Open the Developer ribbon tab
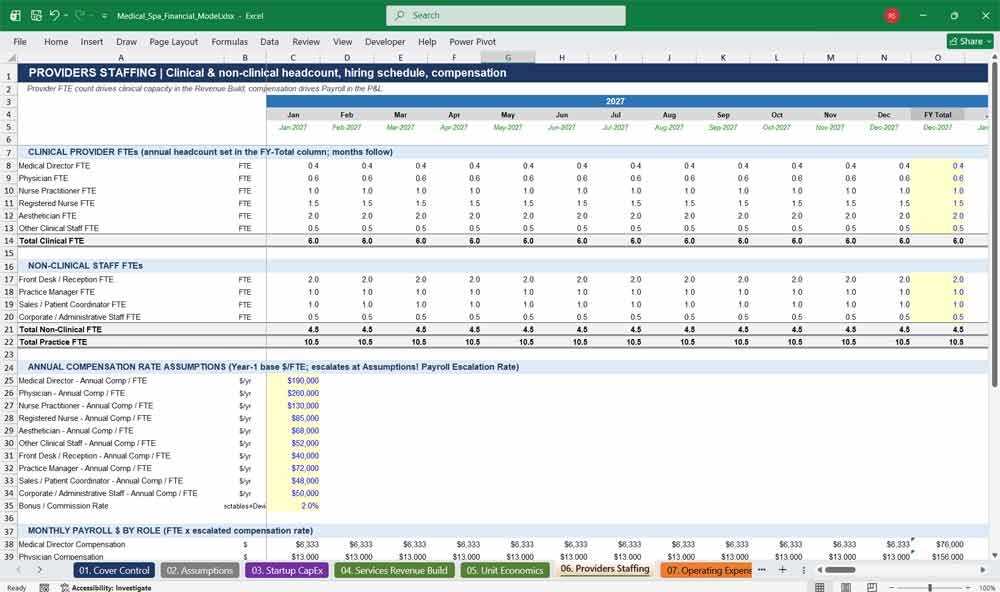 point(385,41)
